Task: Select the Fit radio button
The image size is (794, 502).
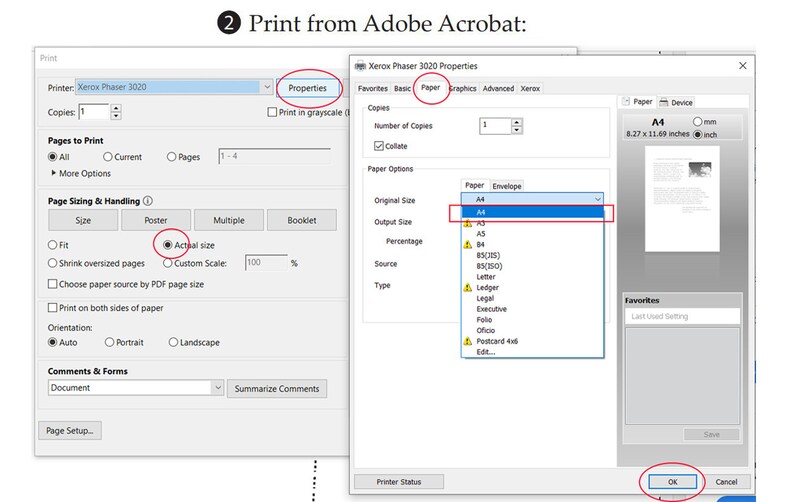Action: (52, 245)
